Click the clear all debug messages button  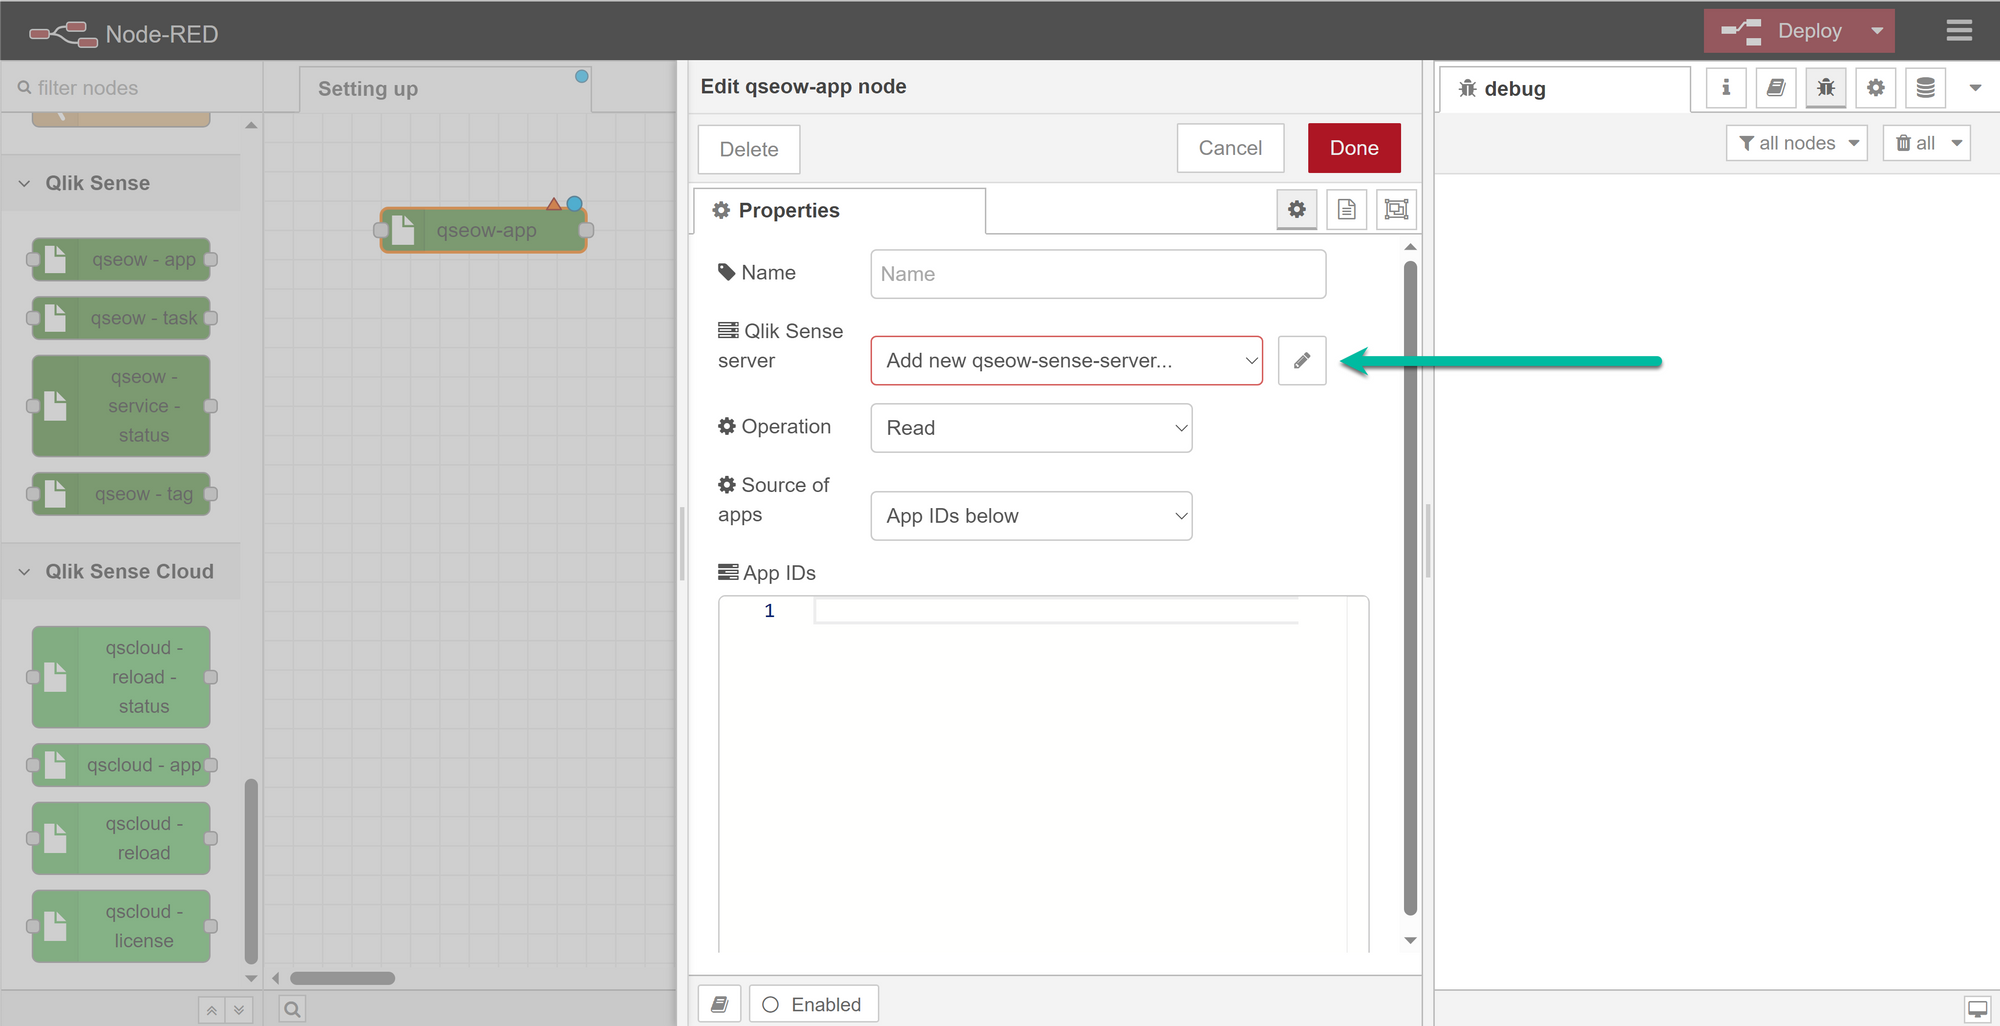pyautogui.click(x=1914, y=143)
